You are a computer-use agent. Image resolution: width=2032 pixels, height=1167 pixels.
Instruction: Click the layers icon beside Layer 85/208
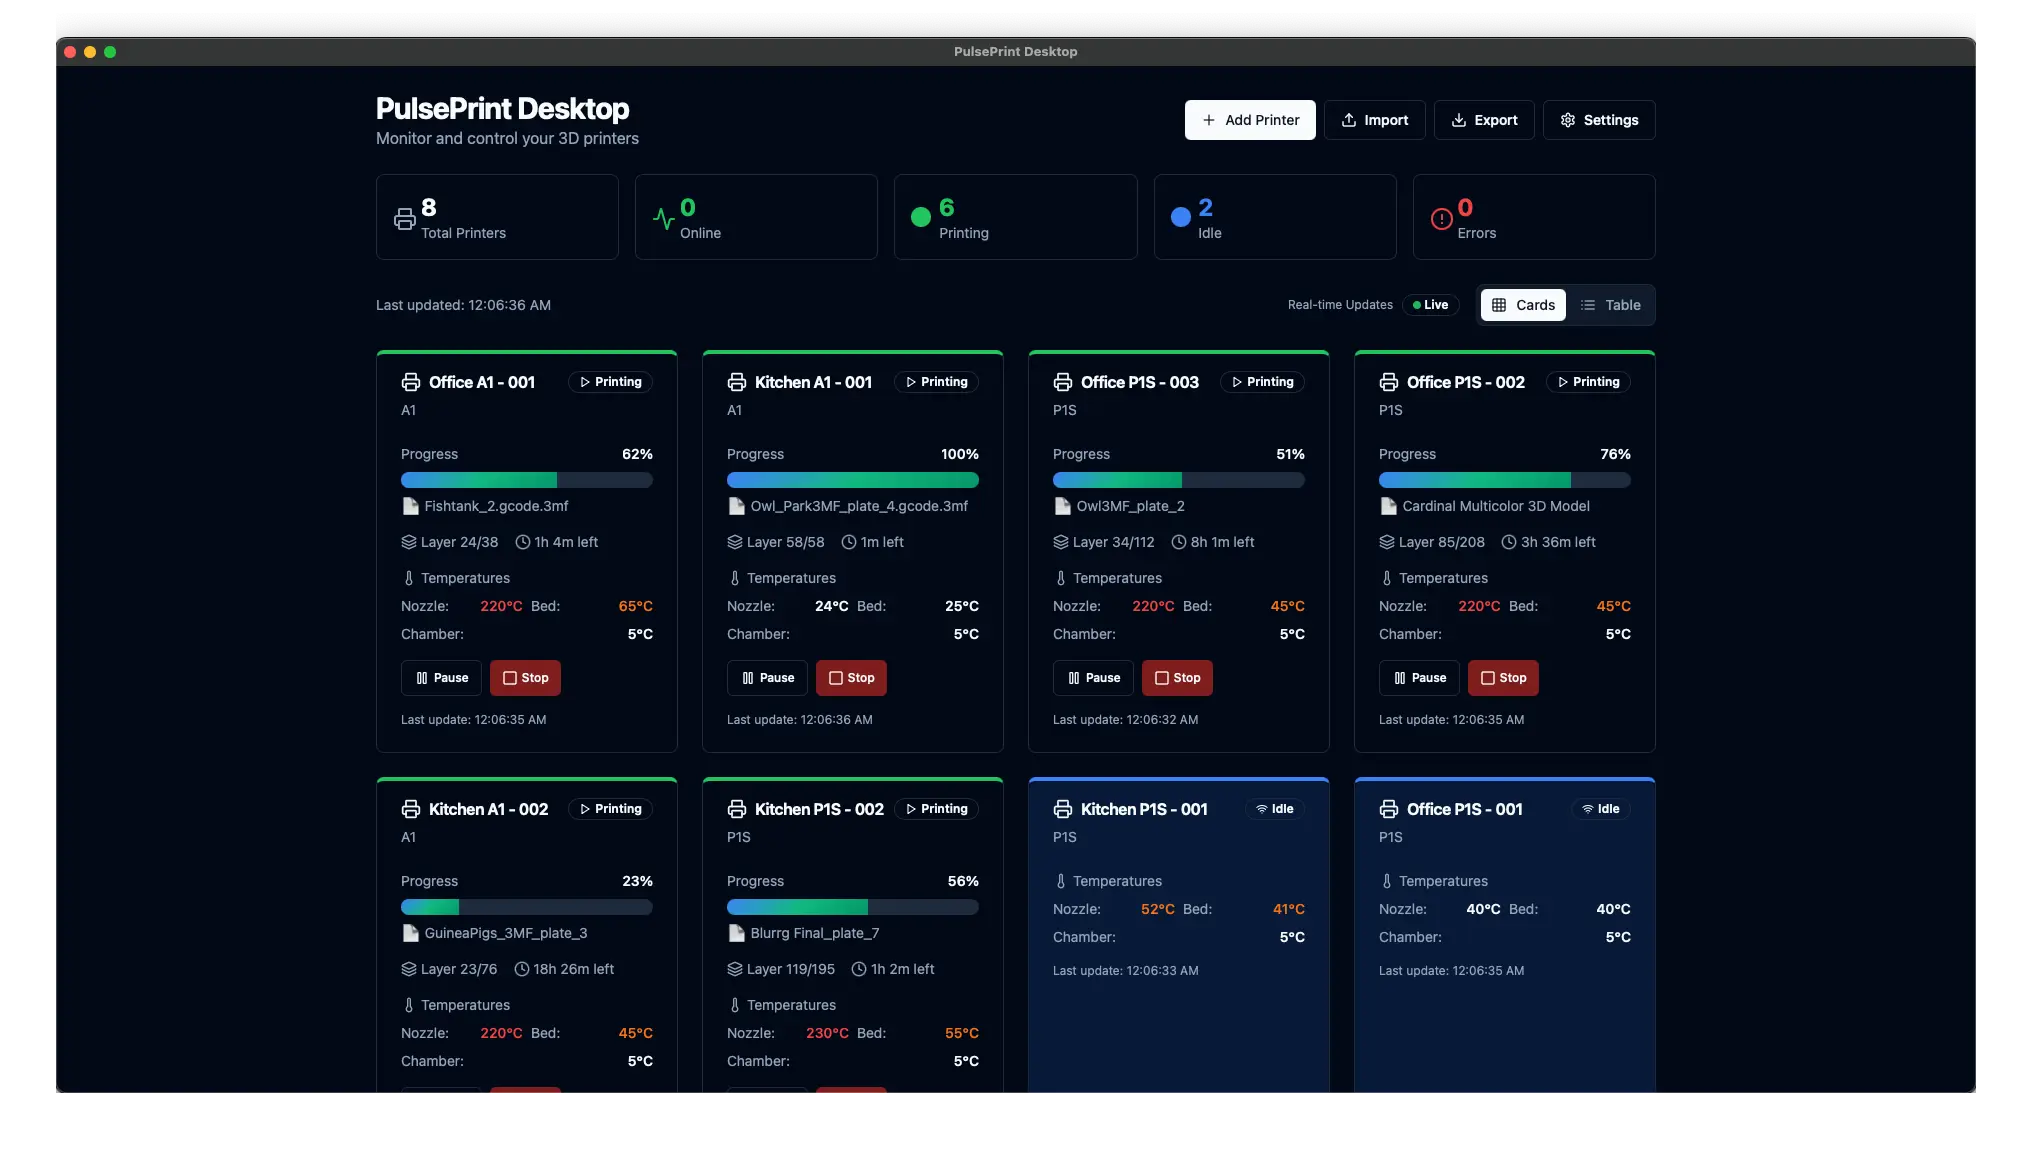coord(1386,542)
